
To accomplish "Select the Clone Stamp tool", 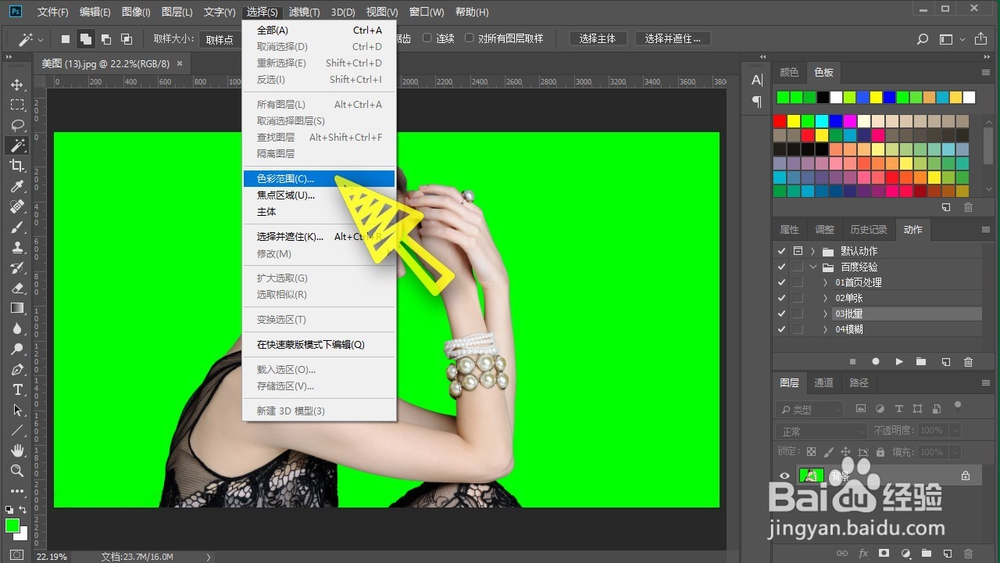I will pyautogui.click(x=17, y=247).
